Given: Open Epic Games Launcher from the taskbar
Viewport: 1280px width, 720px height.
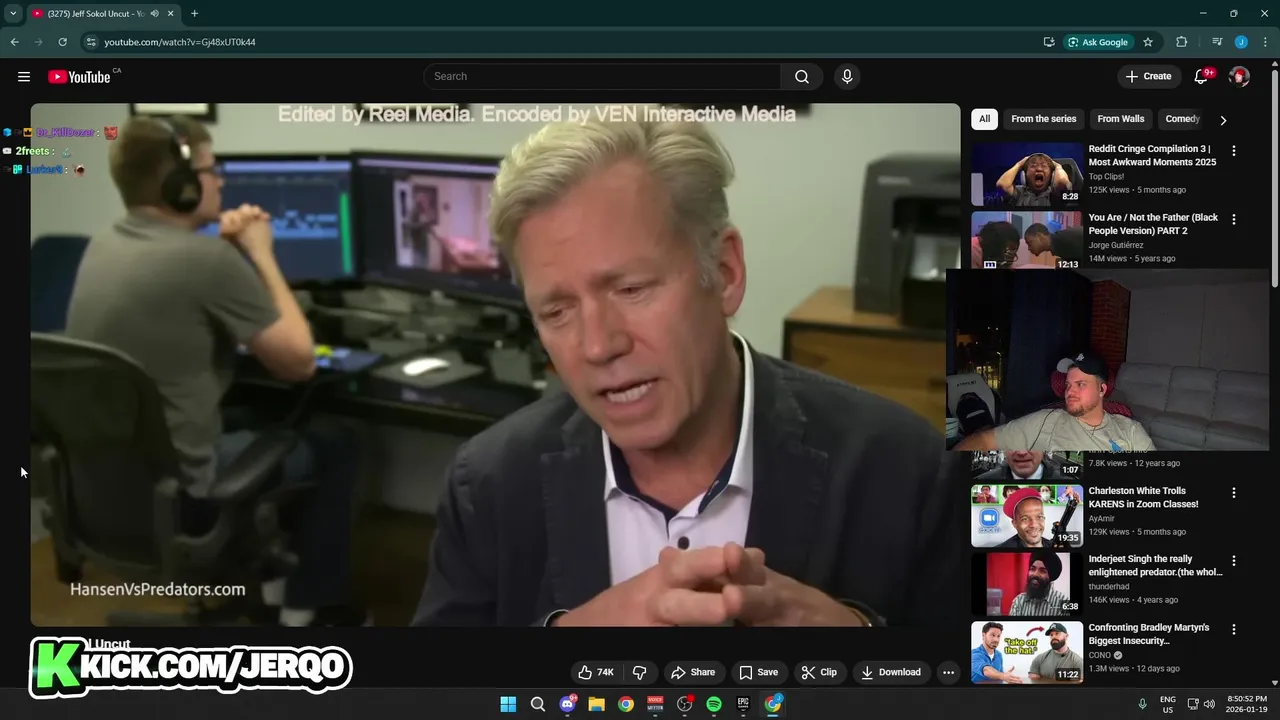Looking at the screenshot, I should (744, 704).
